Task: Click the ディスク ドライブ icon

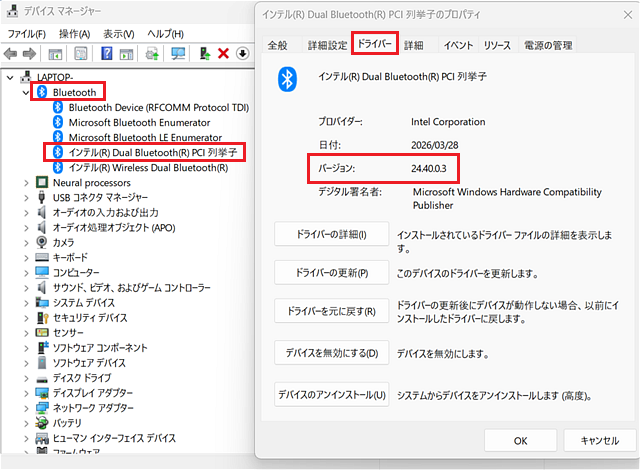Action: 42,379
